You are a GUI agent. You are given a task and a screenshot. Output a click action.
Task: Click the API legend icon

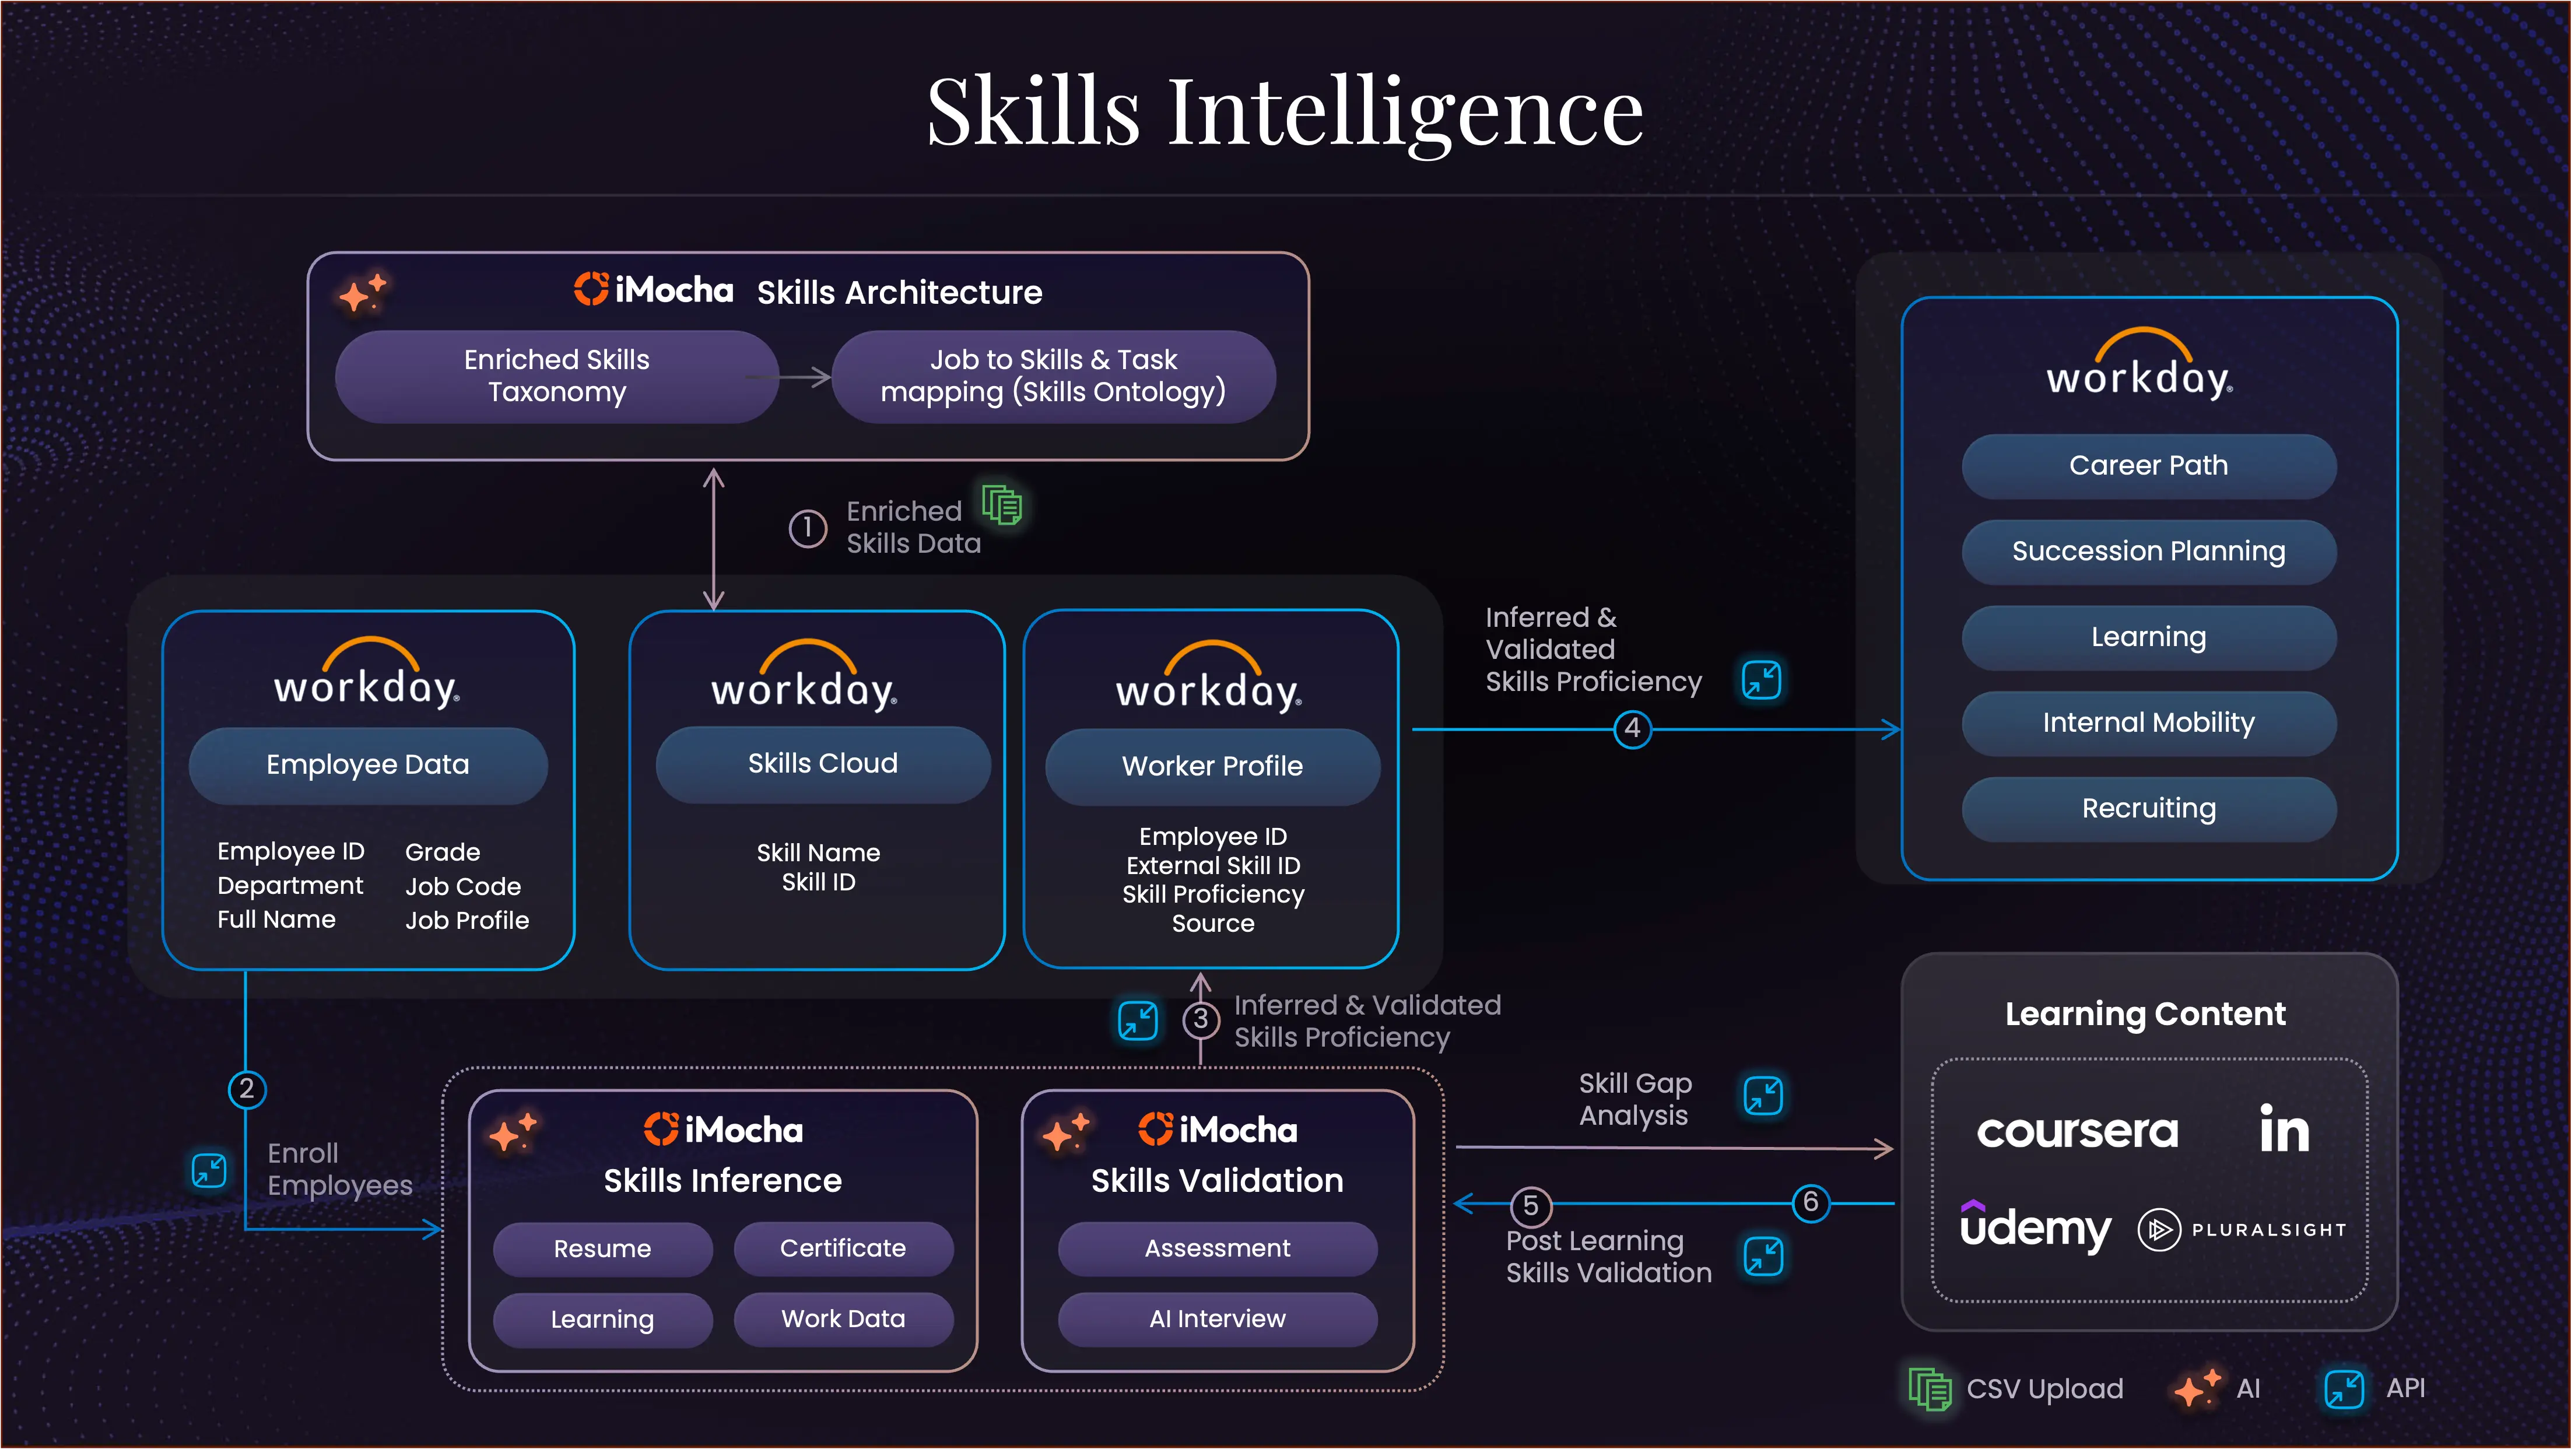(2344, 1390)
